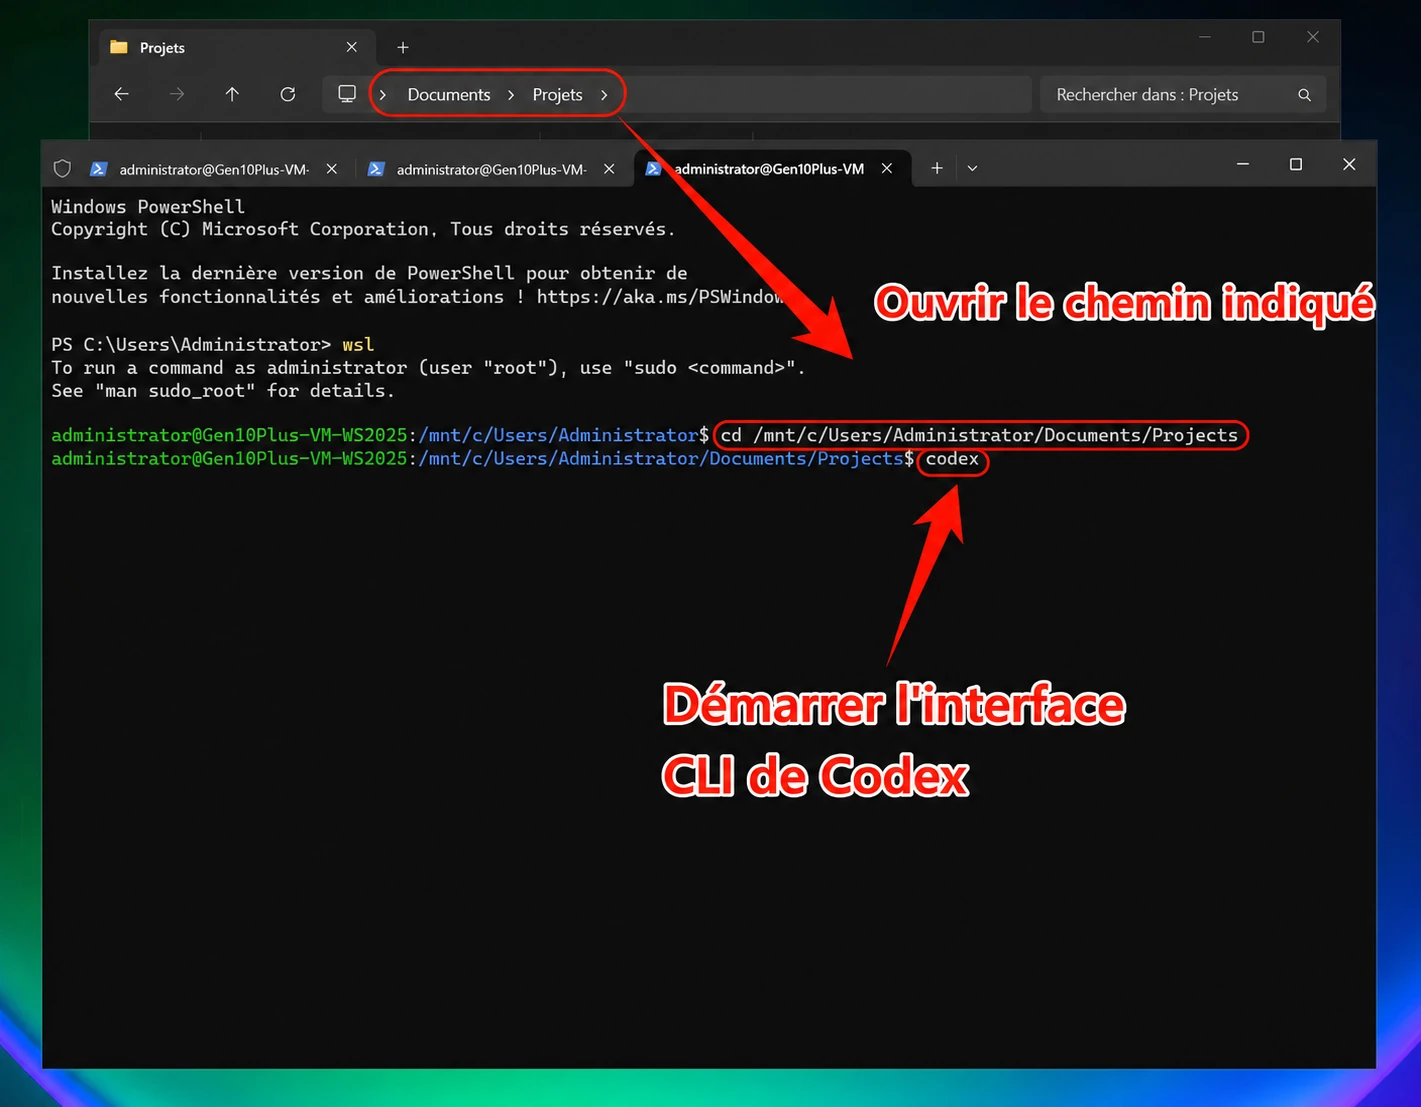
Task: Close the terminal window
Action: click(x=1349, y=164)
